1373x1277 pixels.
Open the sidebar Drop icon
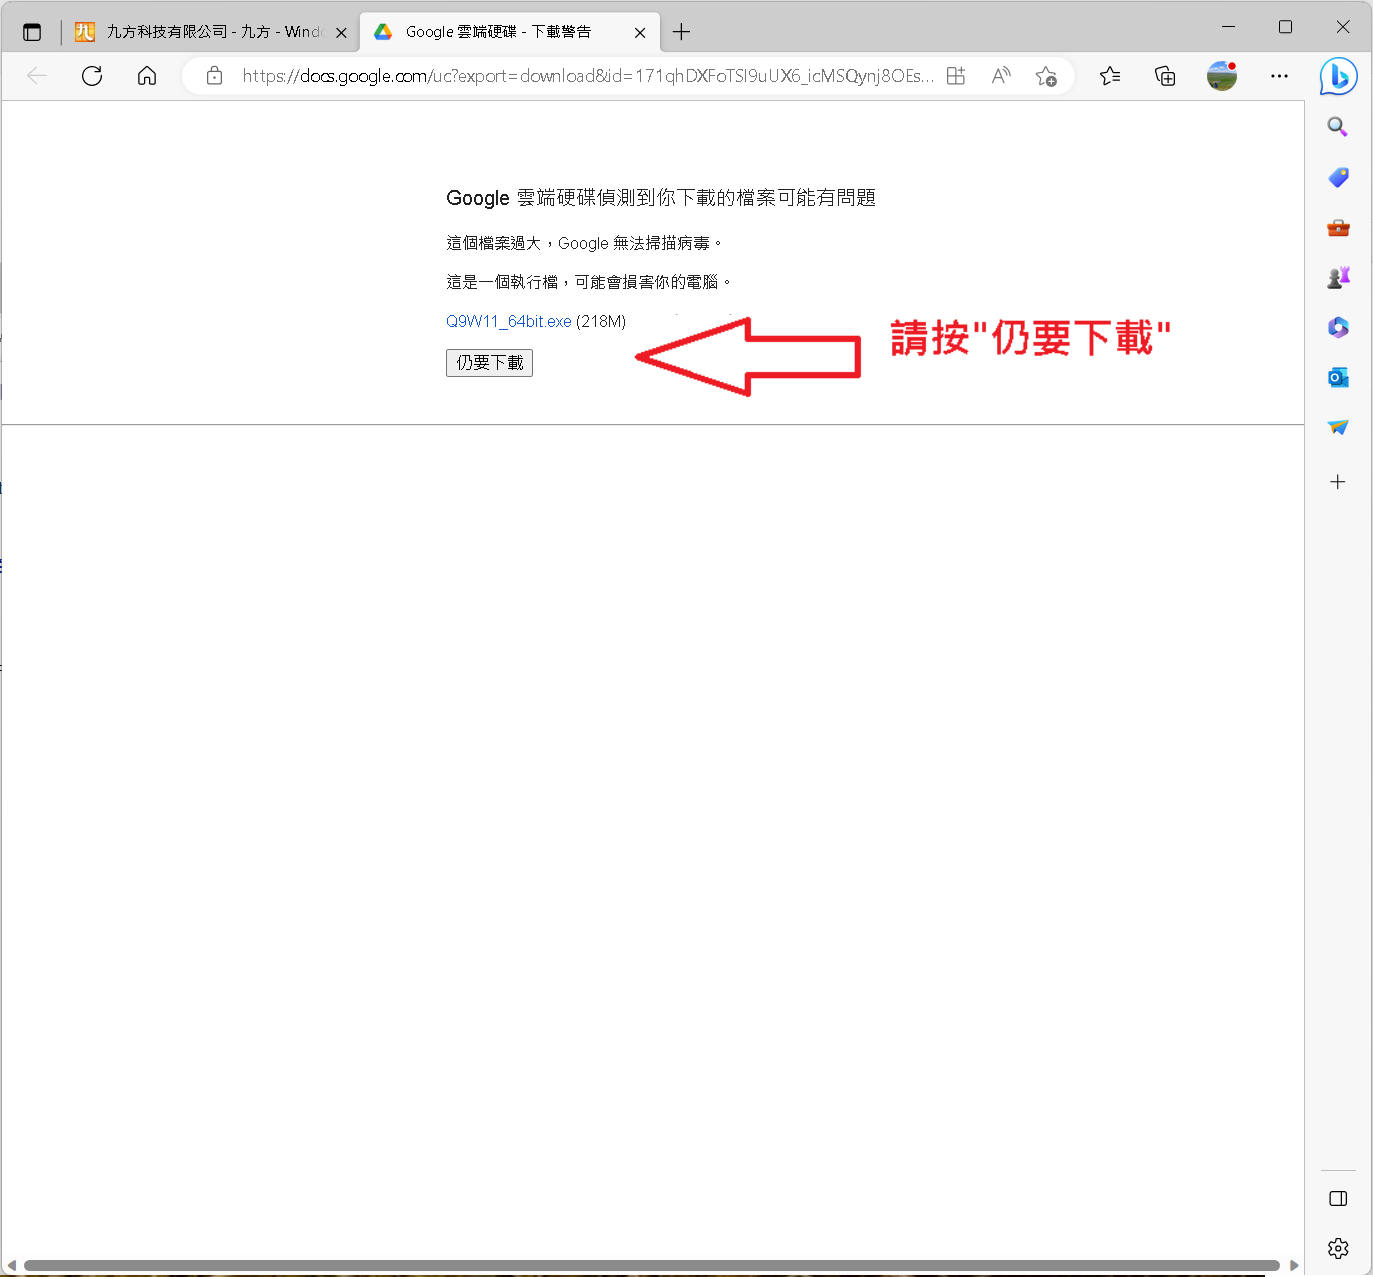coord(1338,427)
